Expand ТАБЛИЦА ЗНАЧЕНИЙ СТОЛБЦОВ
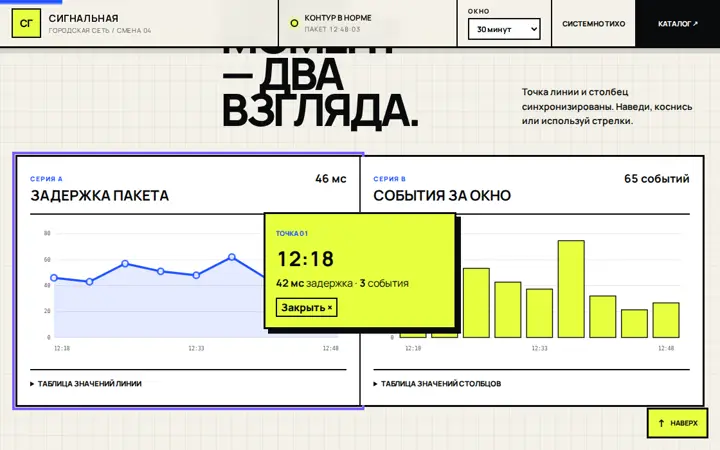Viewport: 720px width, 450px height. 437,383
